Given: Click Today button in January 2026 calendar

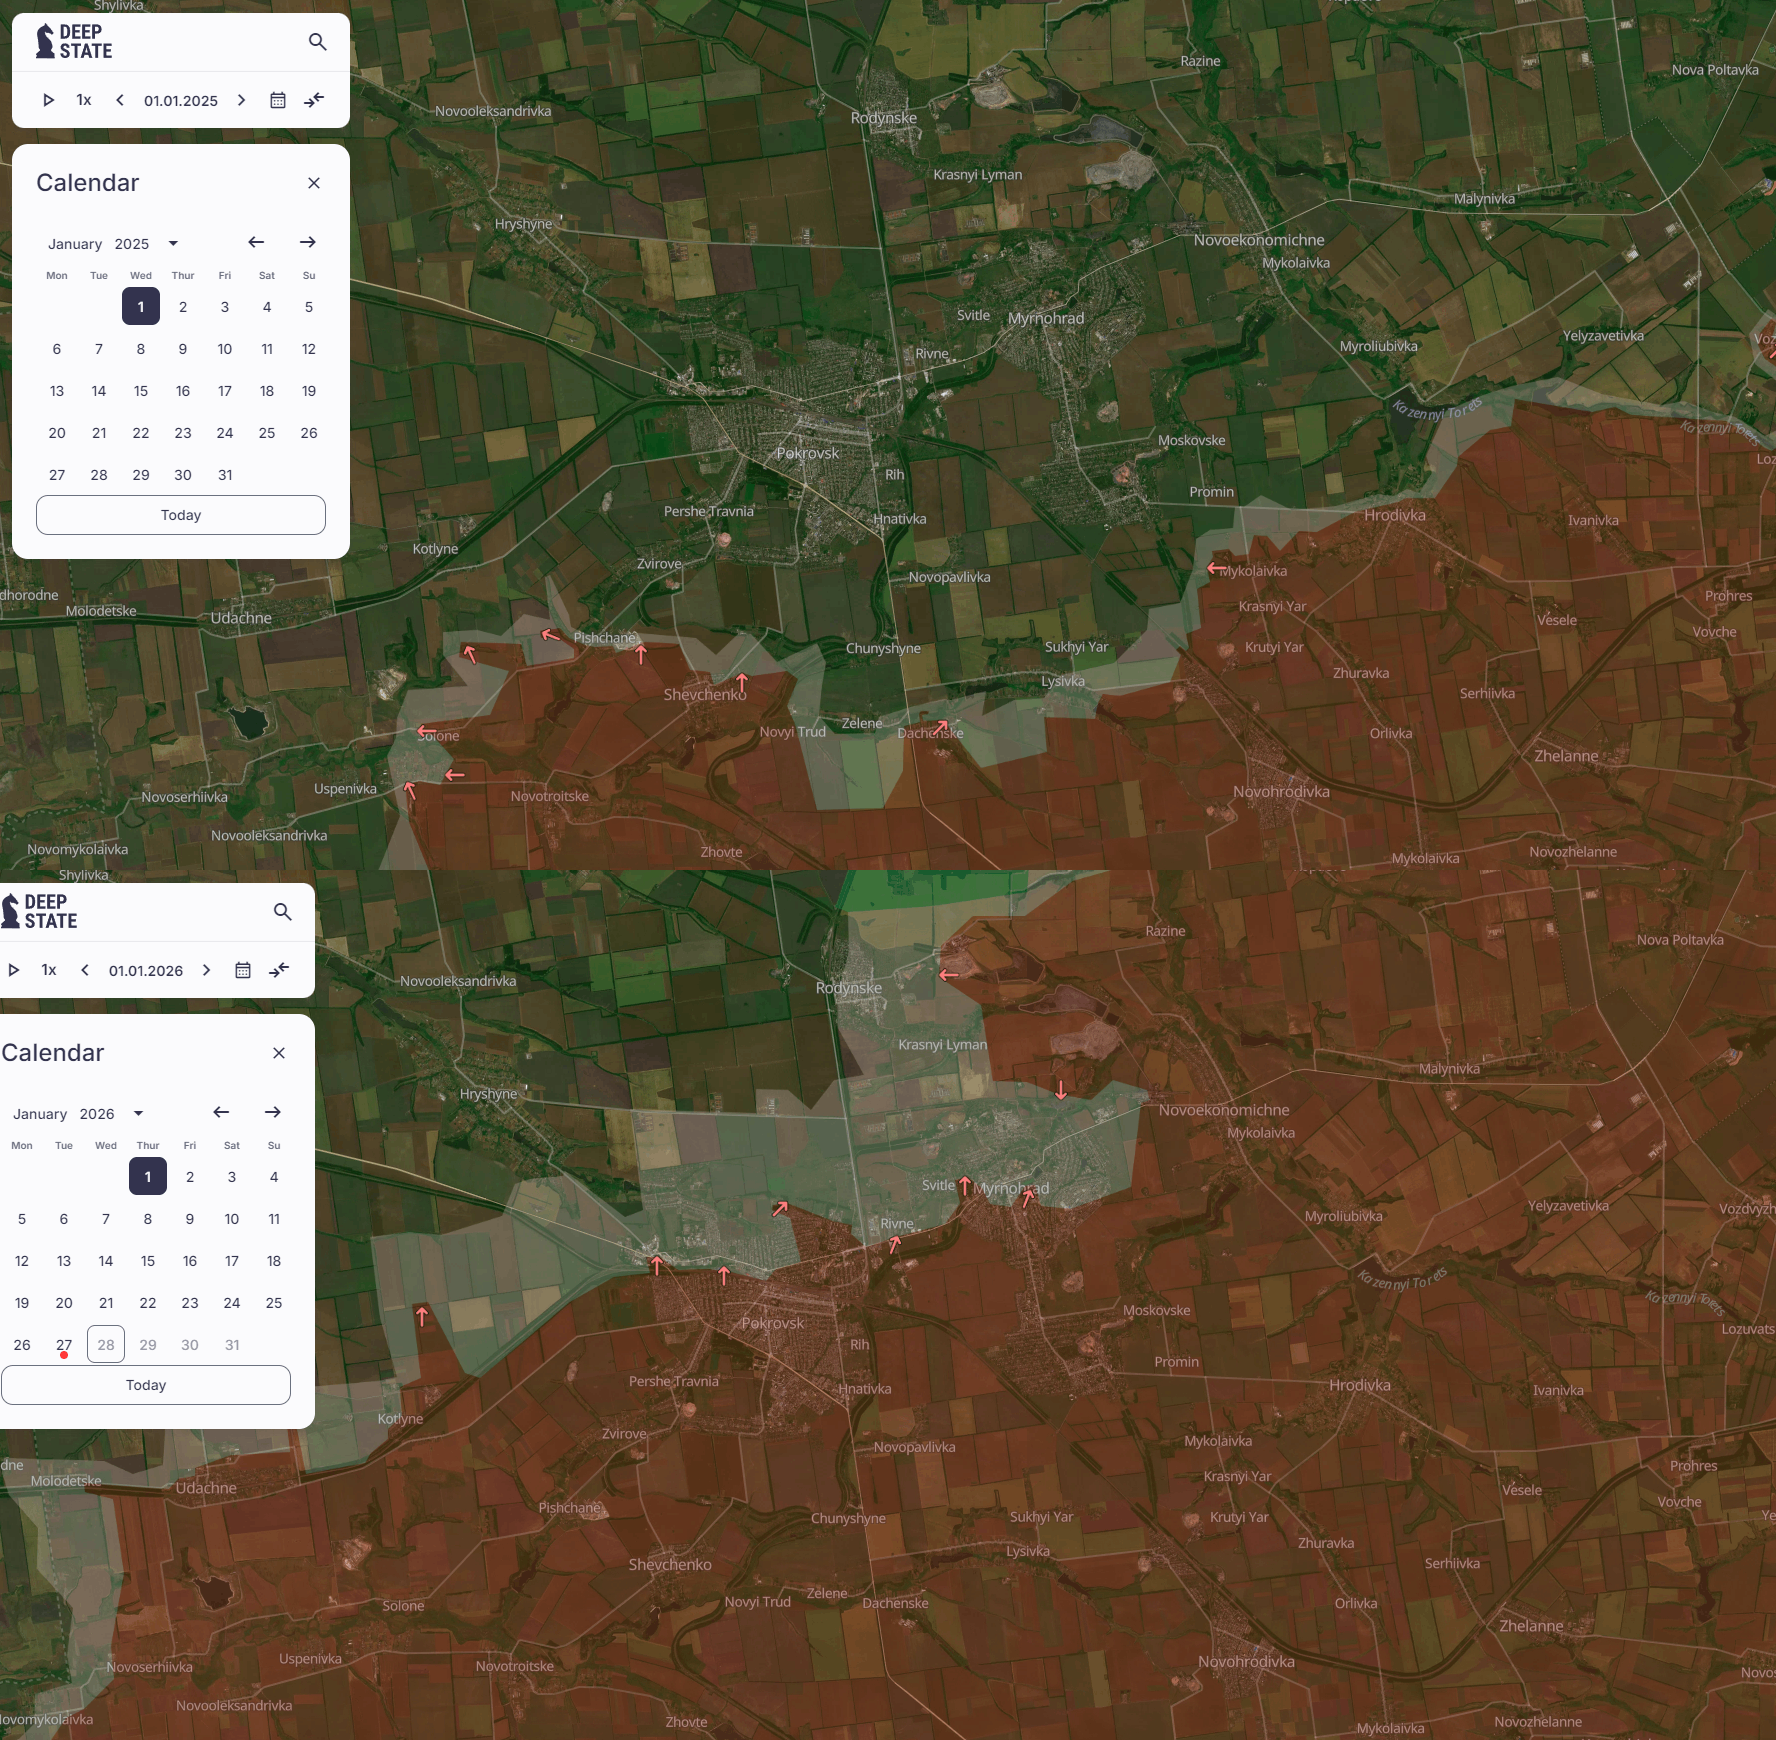Looking at the screenshot, I should click(x=146, y=1385).
